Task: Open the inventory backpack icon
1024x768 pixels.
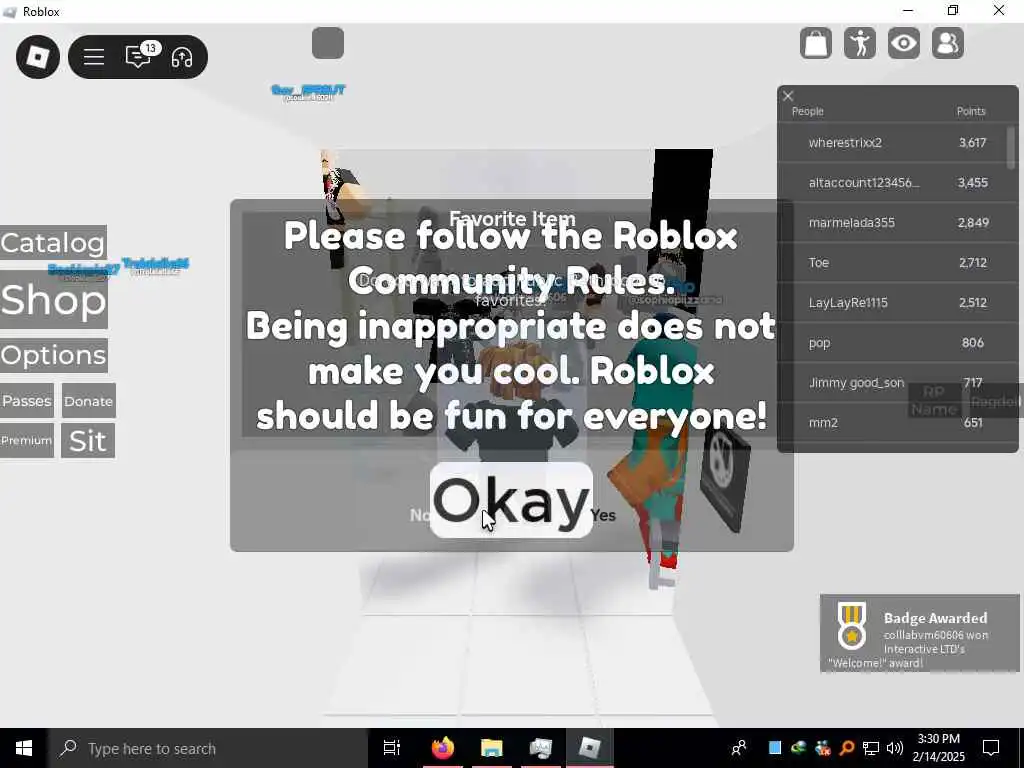Action: [816, 43]
